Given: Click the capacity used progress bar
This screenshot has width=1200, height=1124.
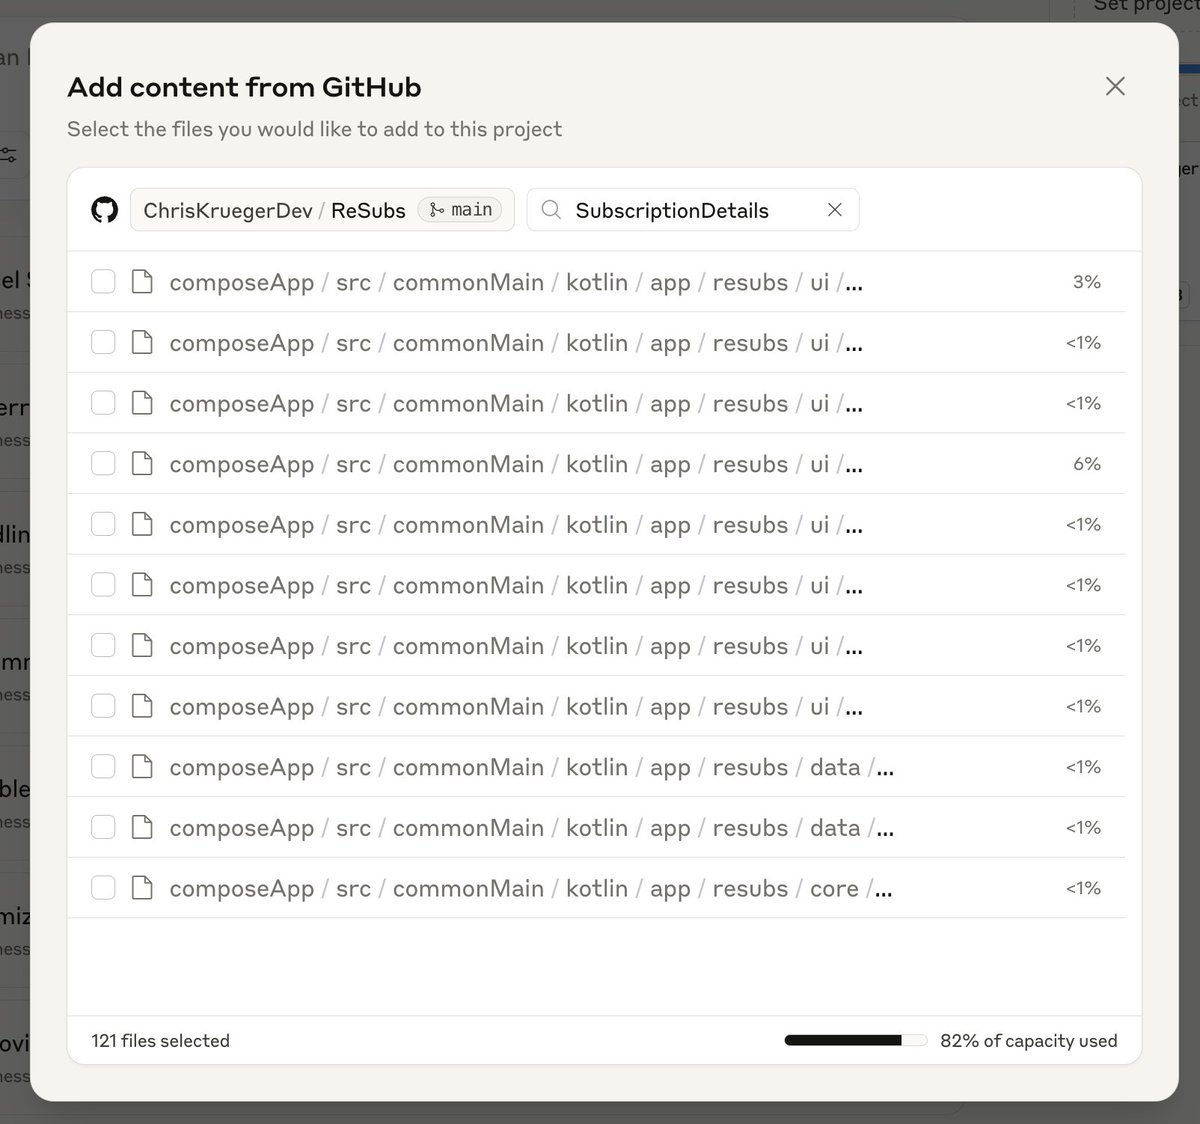Looking at the screenshot, I should 856,1041.
